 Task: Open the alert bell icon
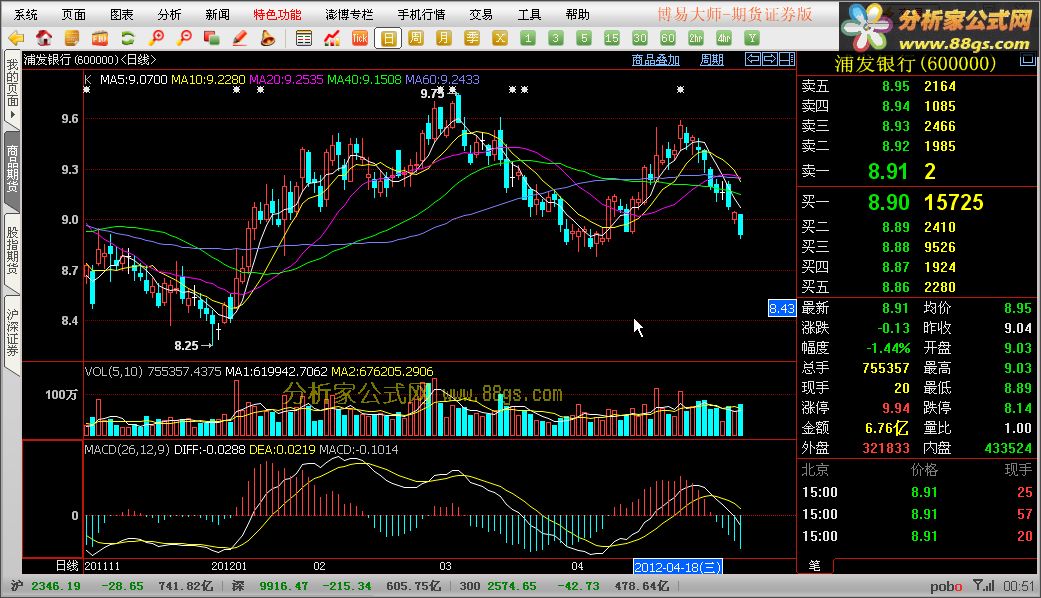point(268,38)
